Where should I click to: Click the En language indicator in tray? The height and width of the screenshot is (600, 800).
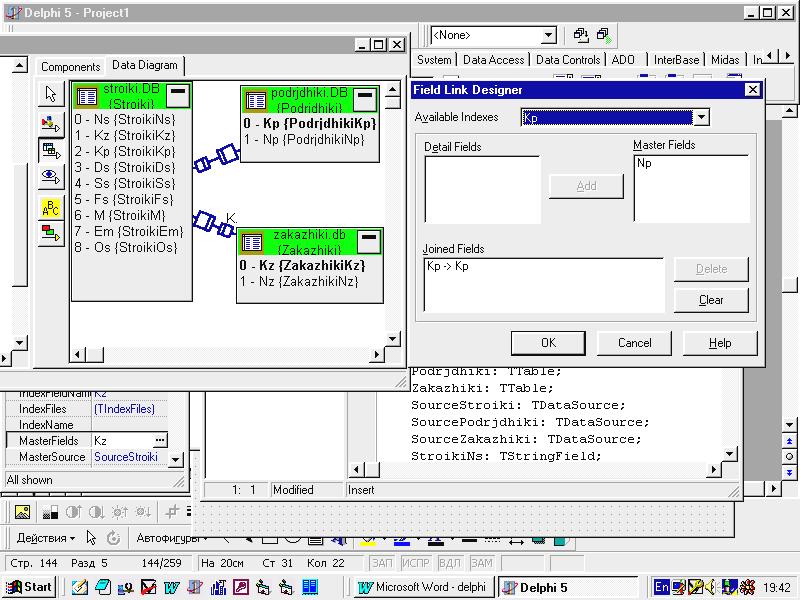coord(661,587)
